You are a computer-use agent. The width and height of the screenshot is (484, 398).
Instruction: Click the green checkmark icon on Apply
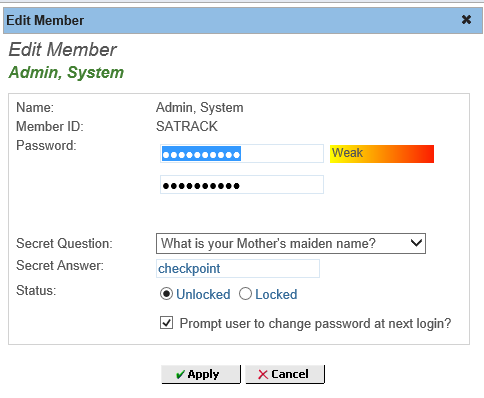[180, 375]
